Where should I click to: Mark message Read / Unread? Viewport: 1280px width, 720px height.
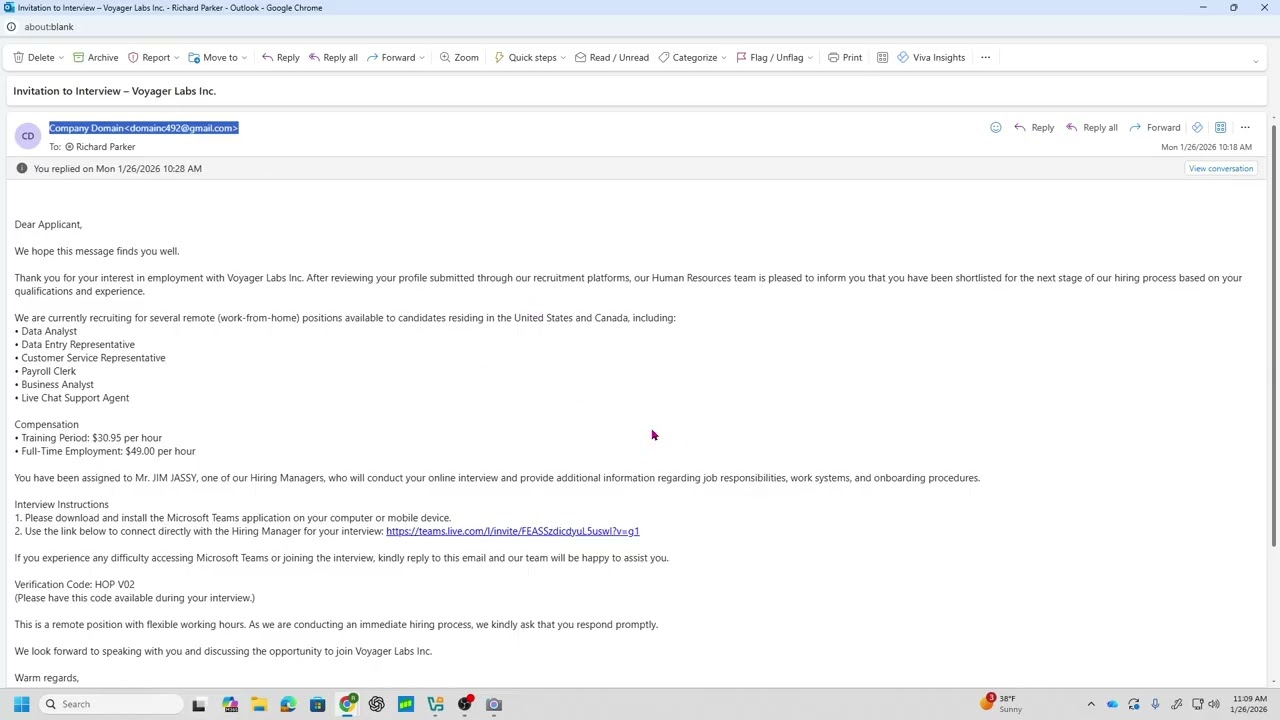coord(612,57)
